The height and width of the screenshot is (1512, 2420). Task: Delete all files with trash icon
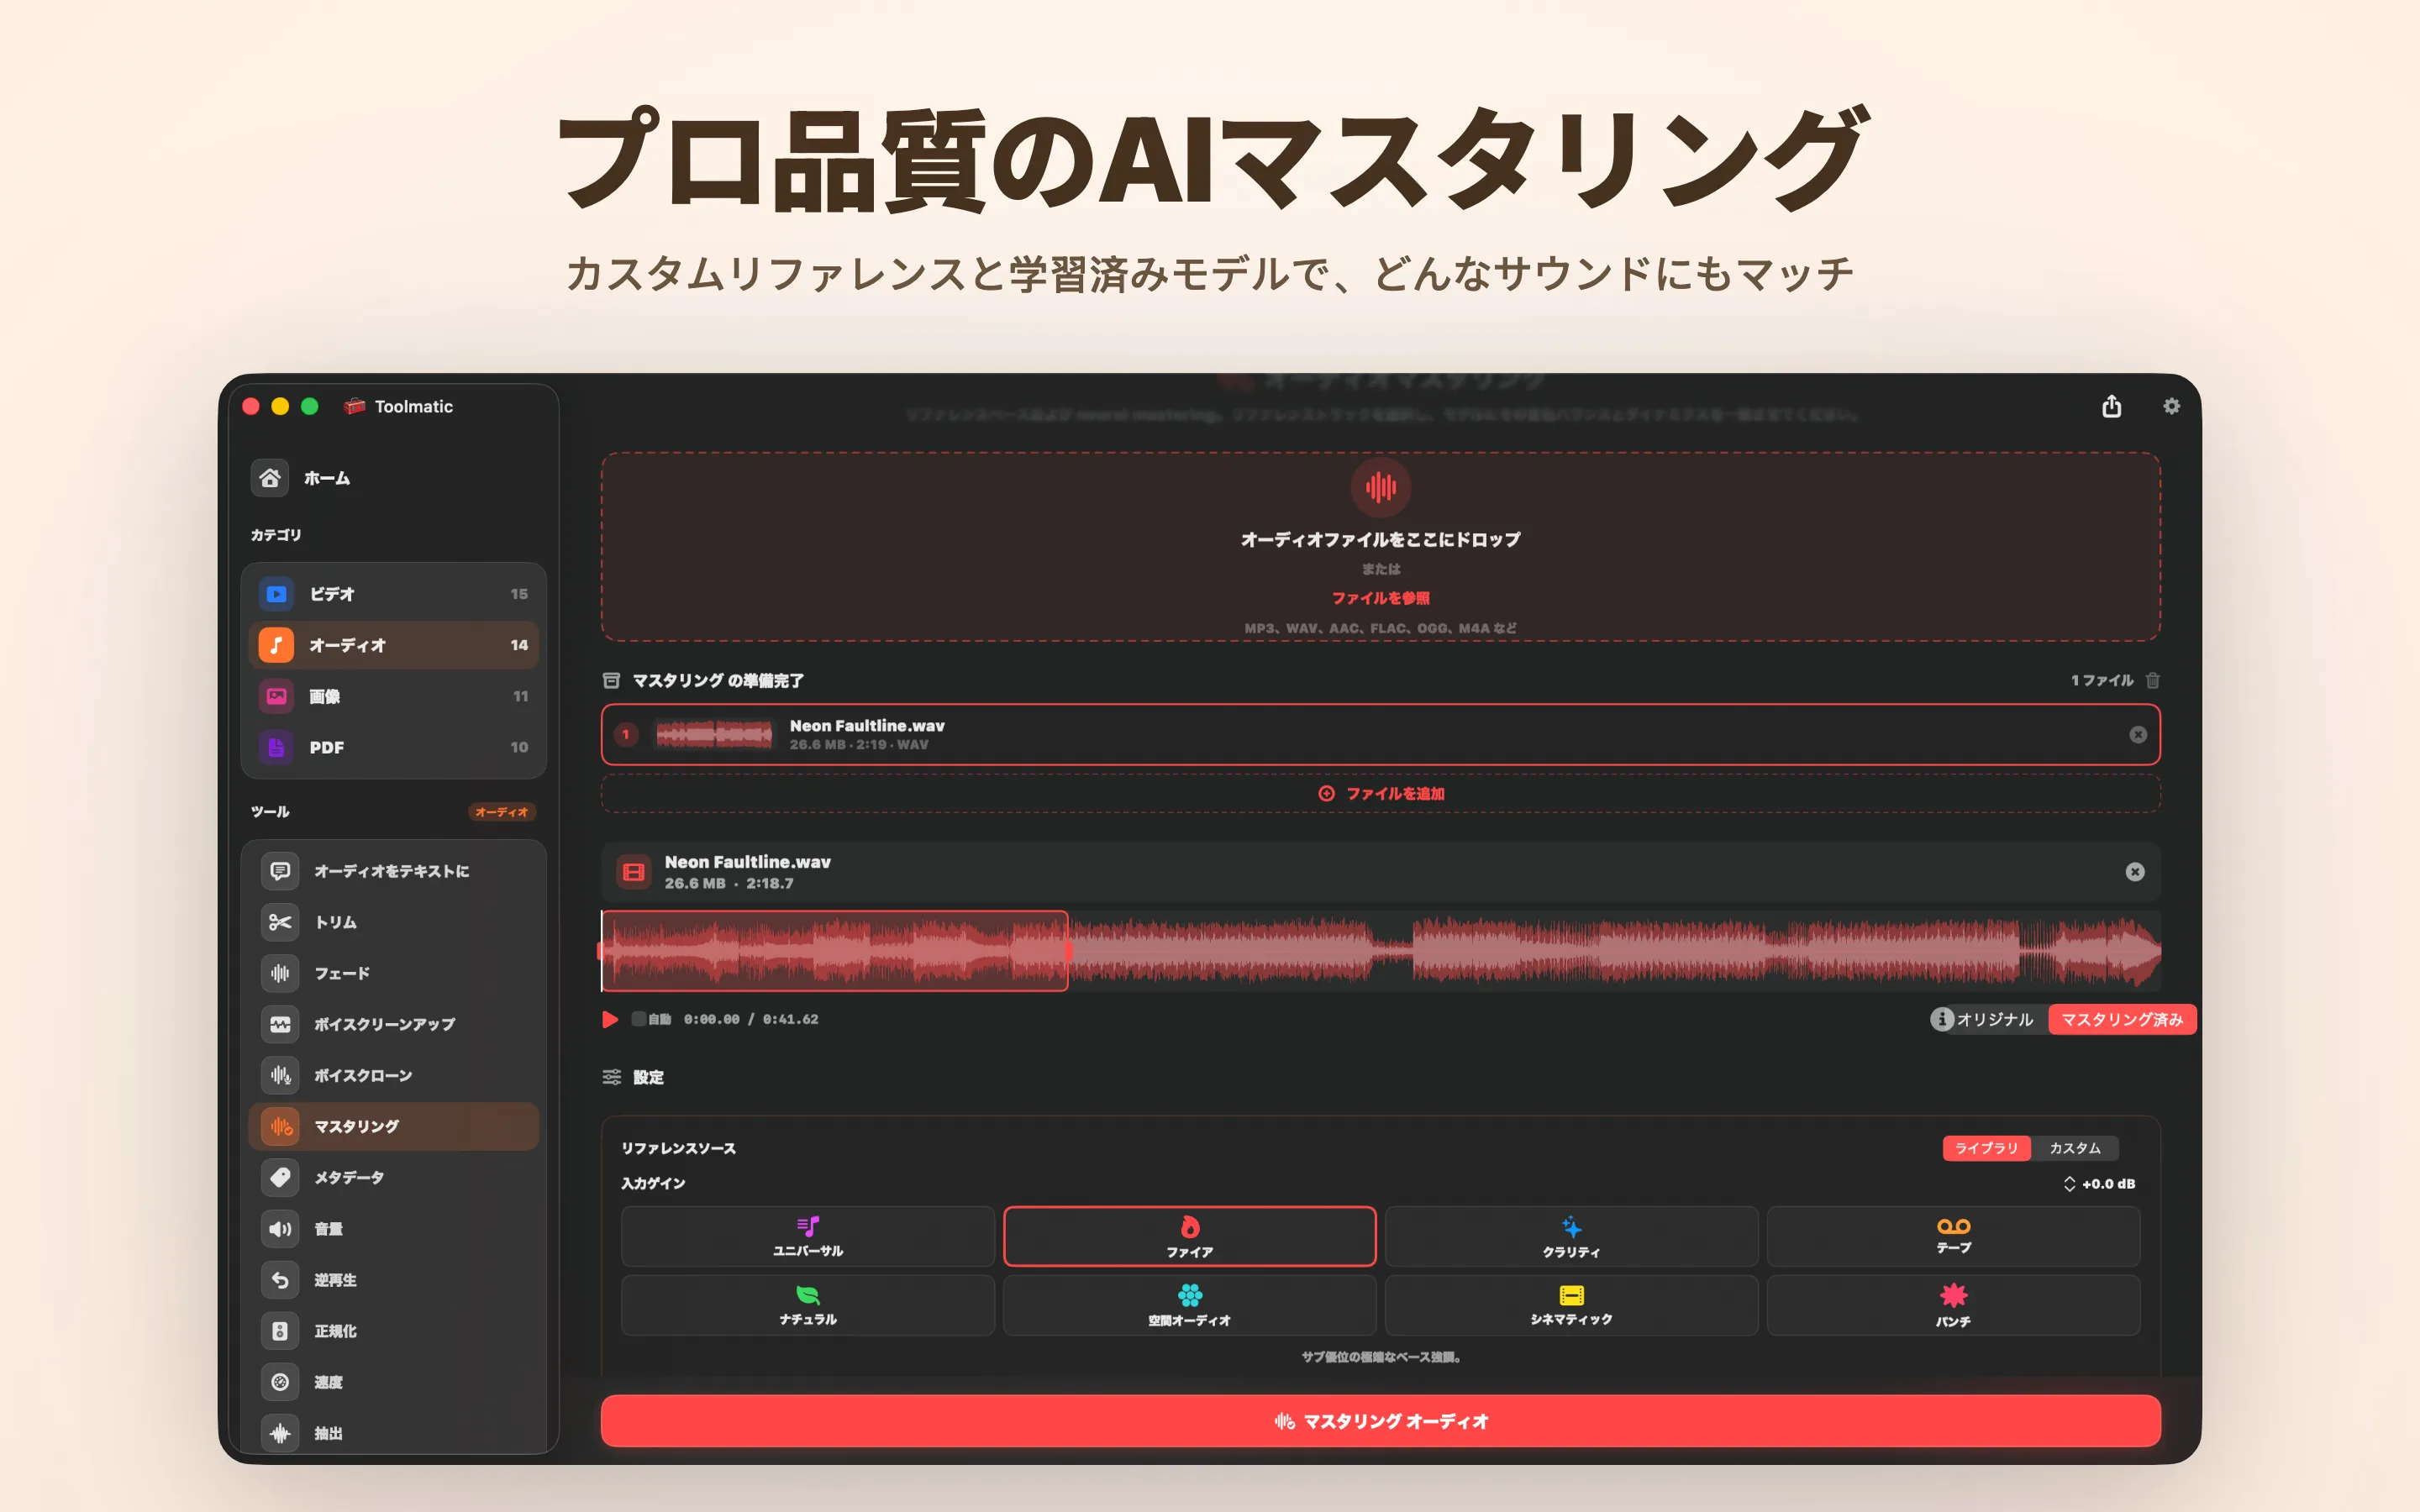pos(2153,680)
